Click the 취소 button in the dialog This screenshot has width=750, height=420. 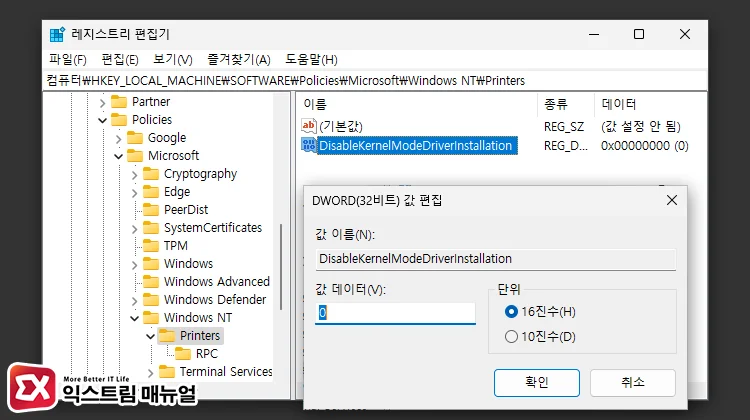633,383
